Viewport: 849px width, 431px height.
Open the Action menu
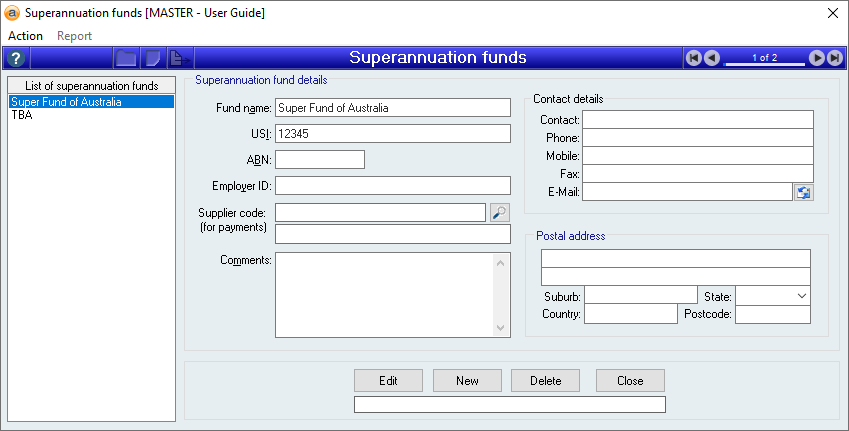coord(25,36)
